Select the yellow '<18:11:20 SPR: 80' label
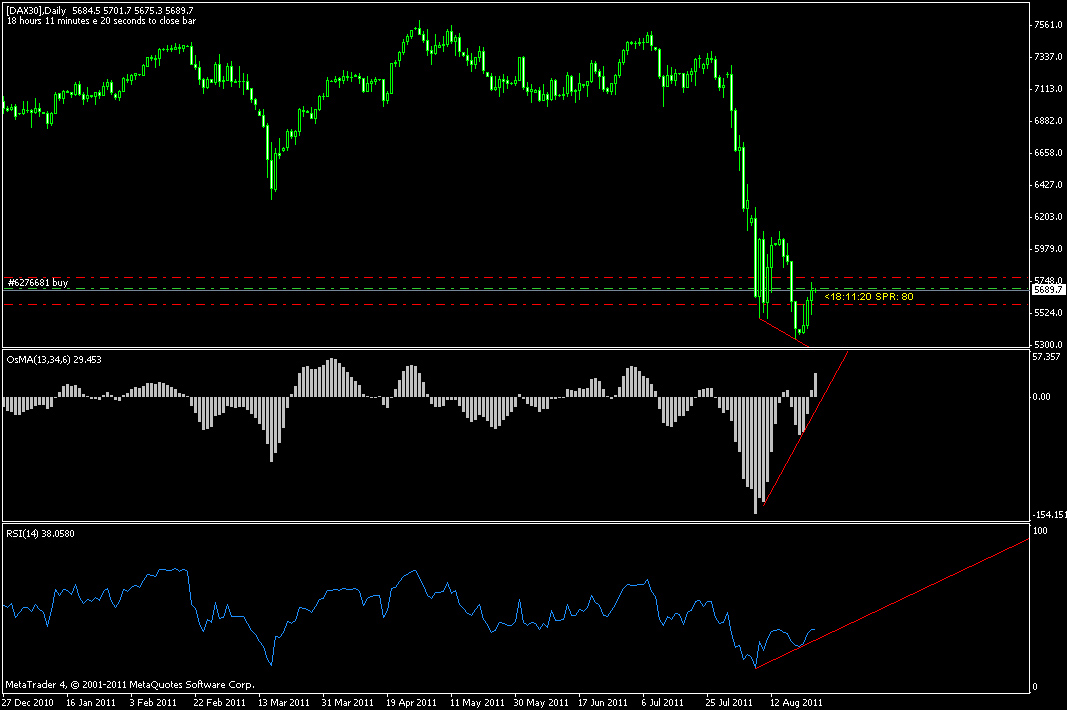This screenshot has width=1067, height=710. 869,297
